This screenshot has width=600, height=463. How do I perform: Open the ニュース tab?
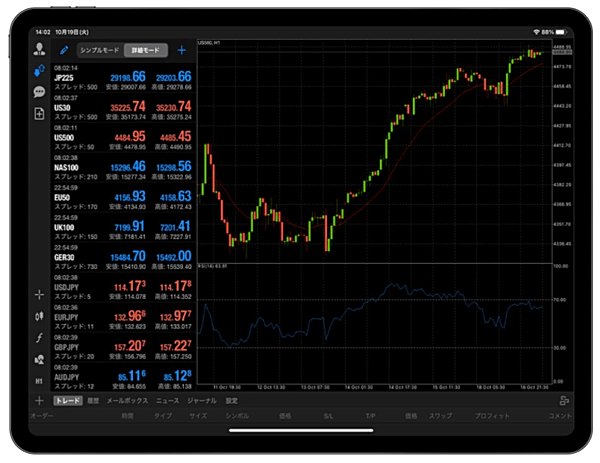click(168, 401)
